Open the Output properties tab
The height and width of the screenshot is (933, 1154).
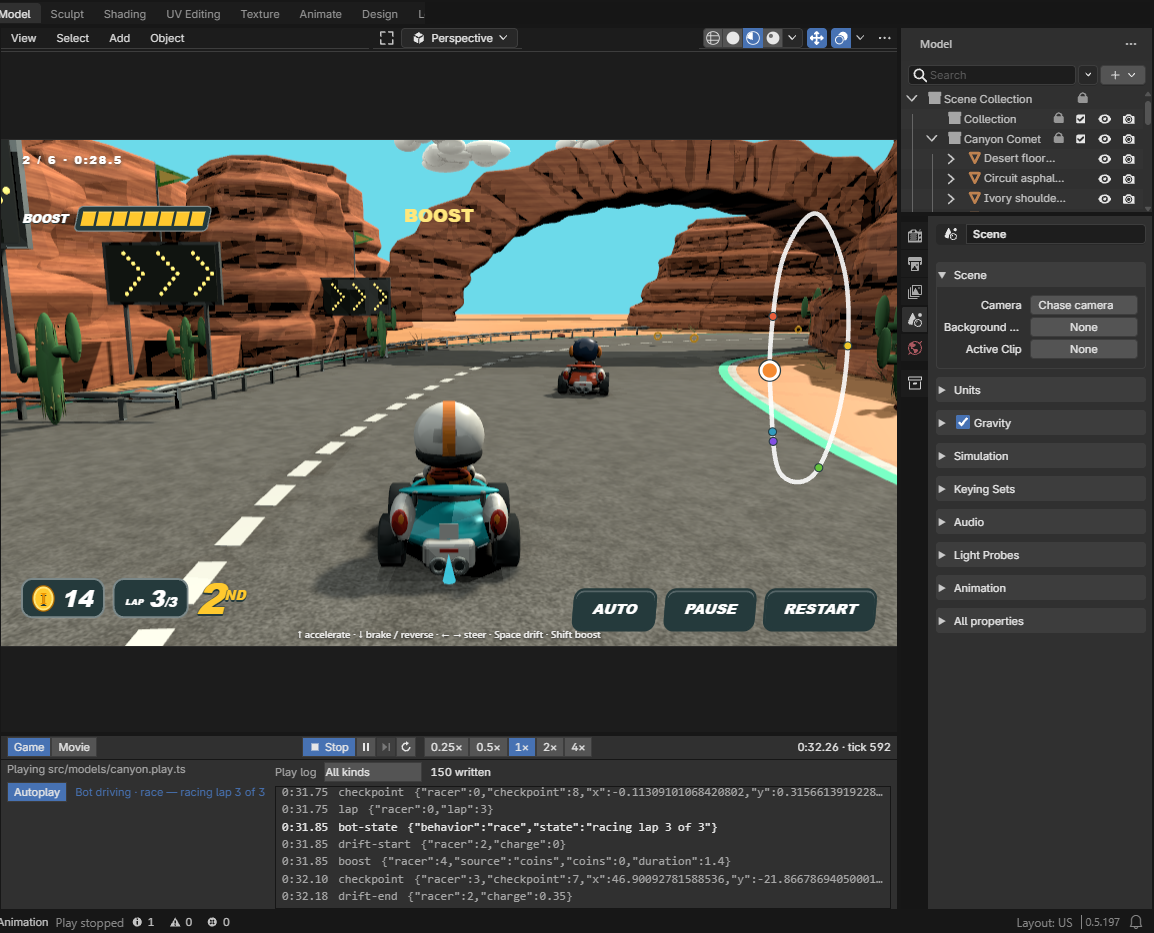point(915,264)
